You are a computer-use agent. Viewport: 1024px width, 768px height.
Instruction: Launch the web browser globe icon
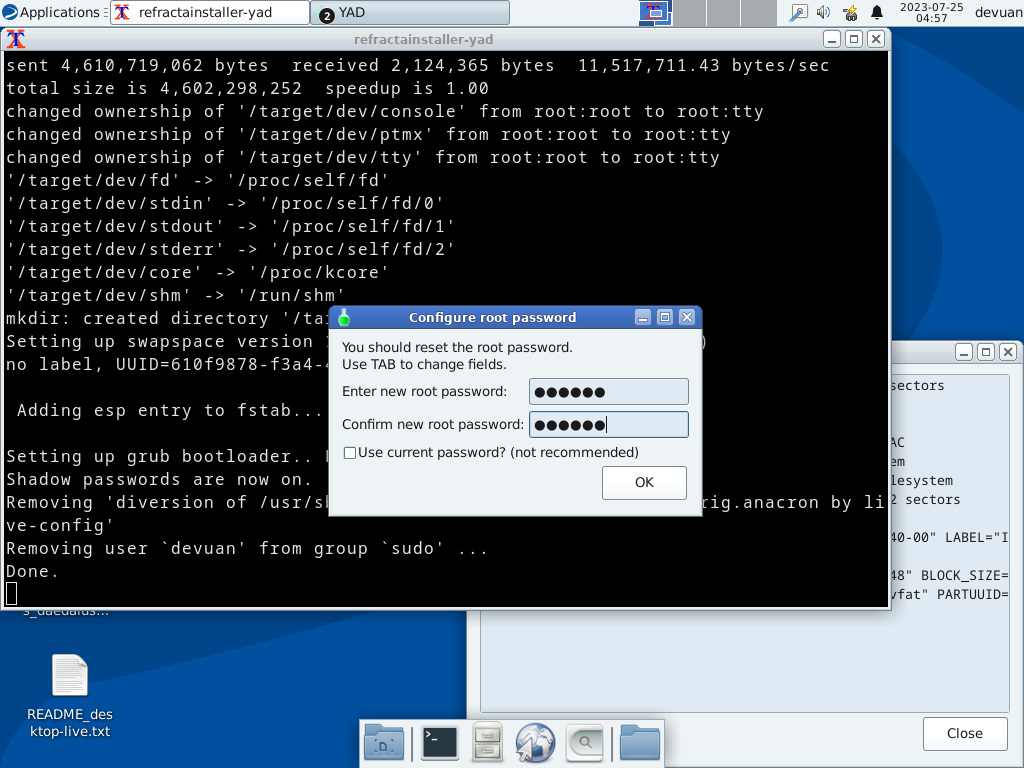[x=535, y=743]
